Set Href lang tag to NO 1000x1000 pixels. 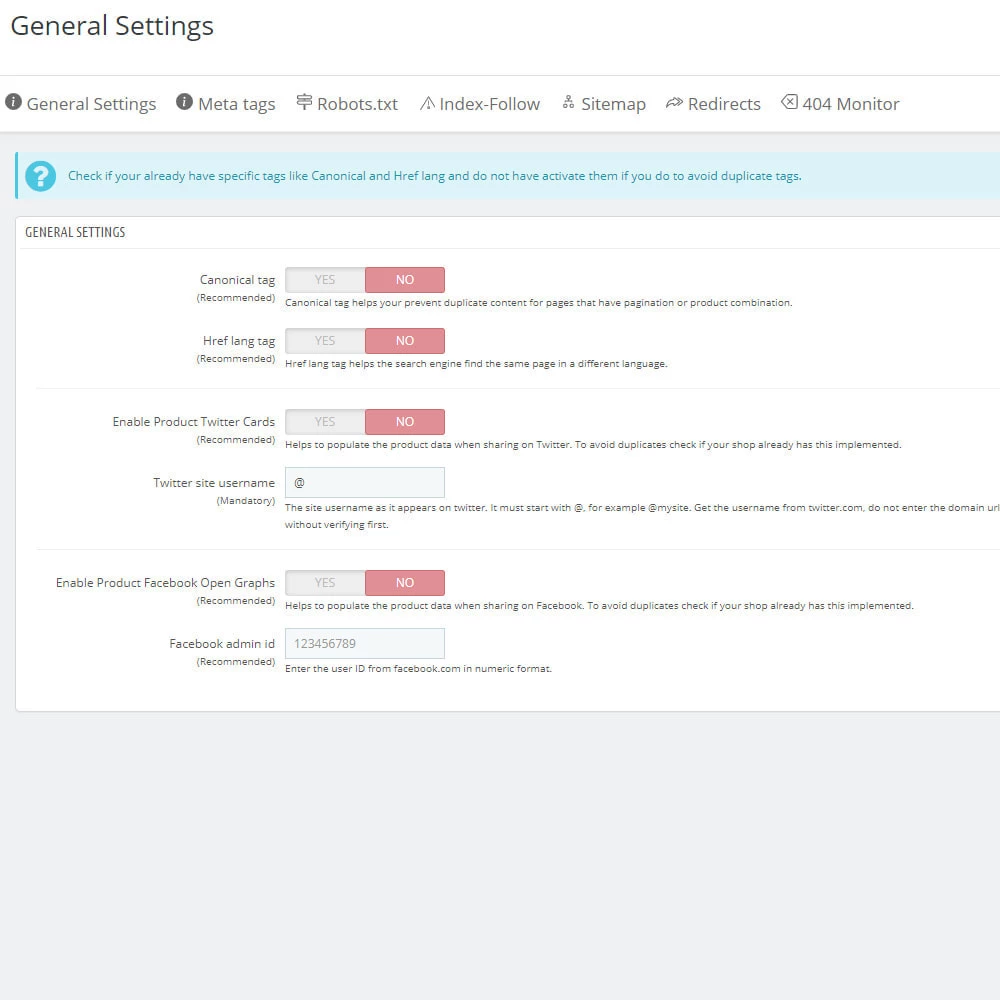click(405, 341)
